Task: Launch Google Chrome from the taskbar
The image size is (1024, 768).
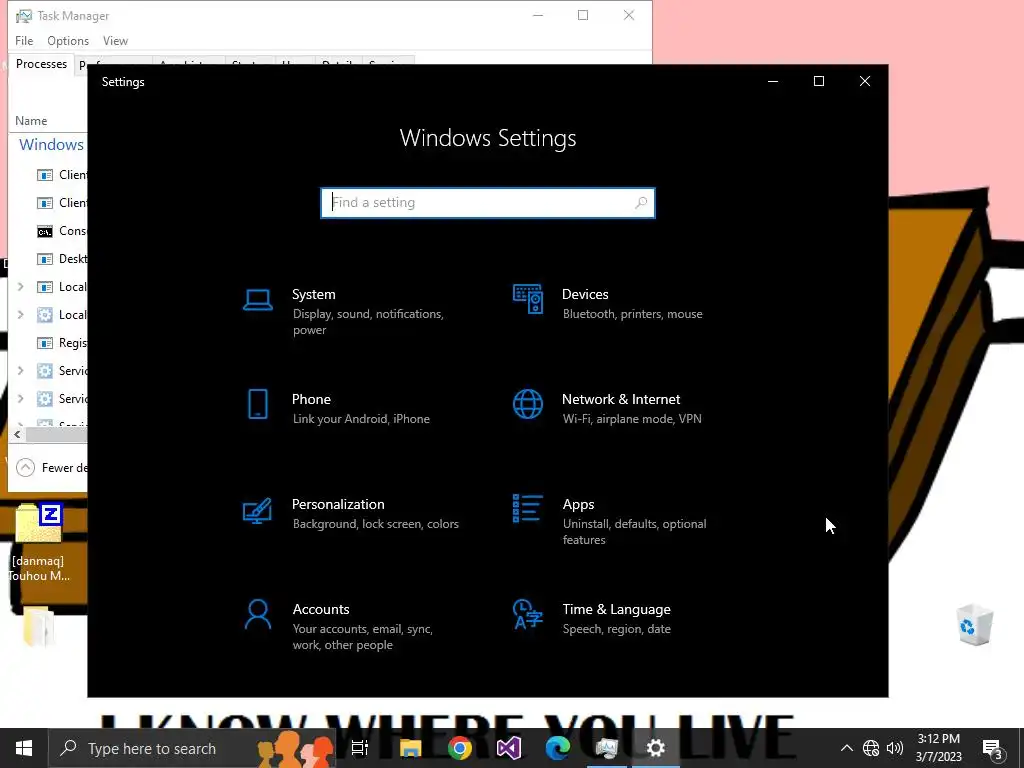Action: click(460, 748)
